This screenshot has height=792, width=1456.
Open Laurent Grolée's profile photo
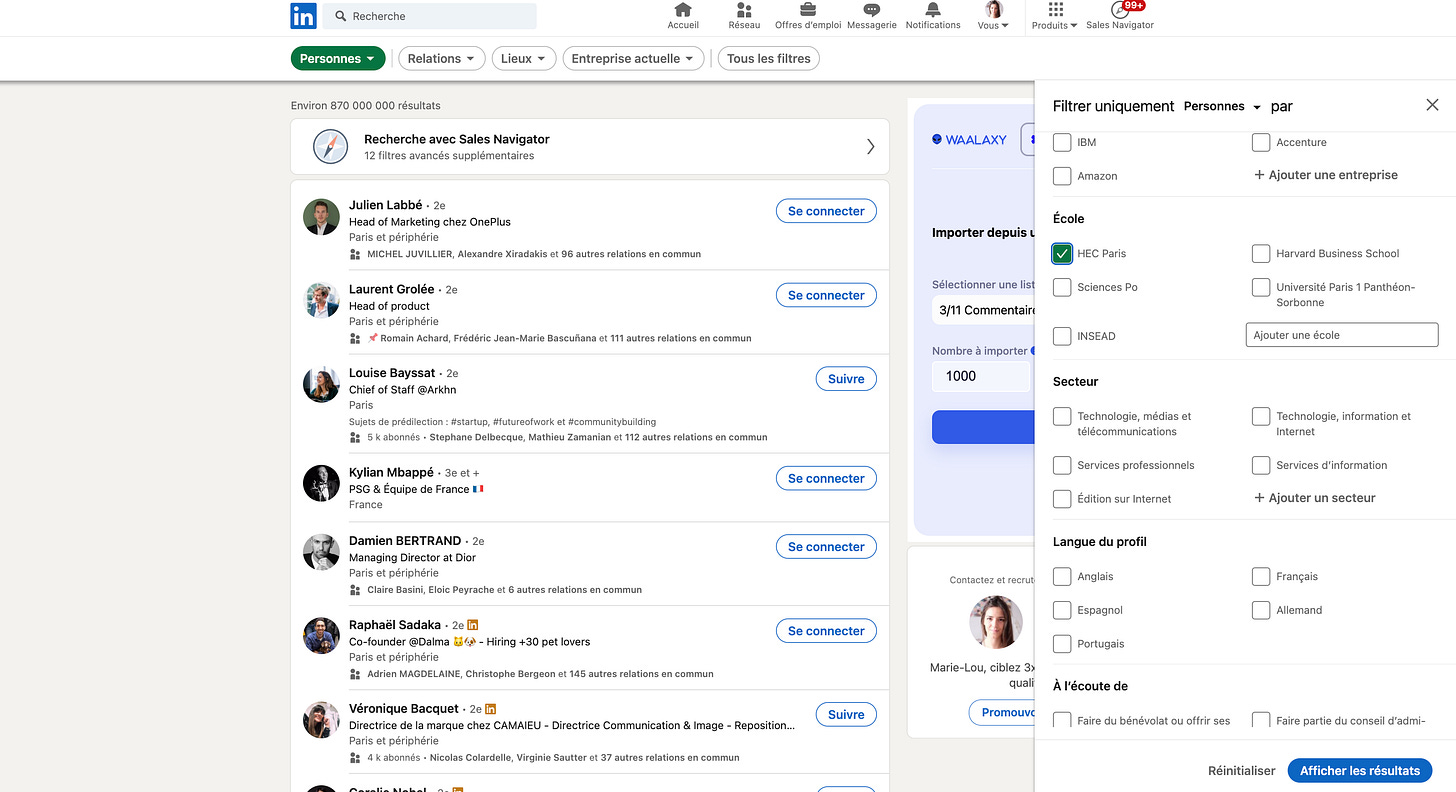pos(322,301)
